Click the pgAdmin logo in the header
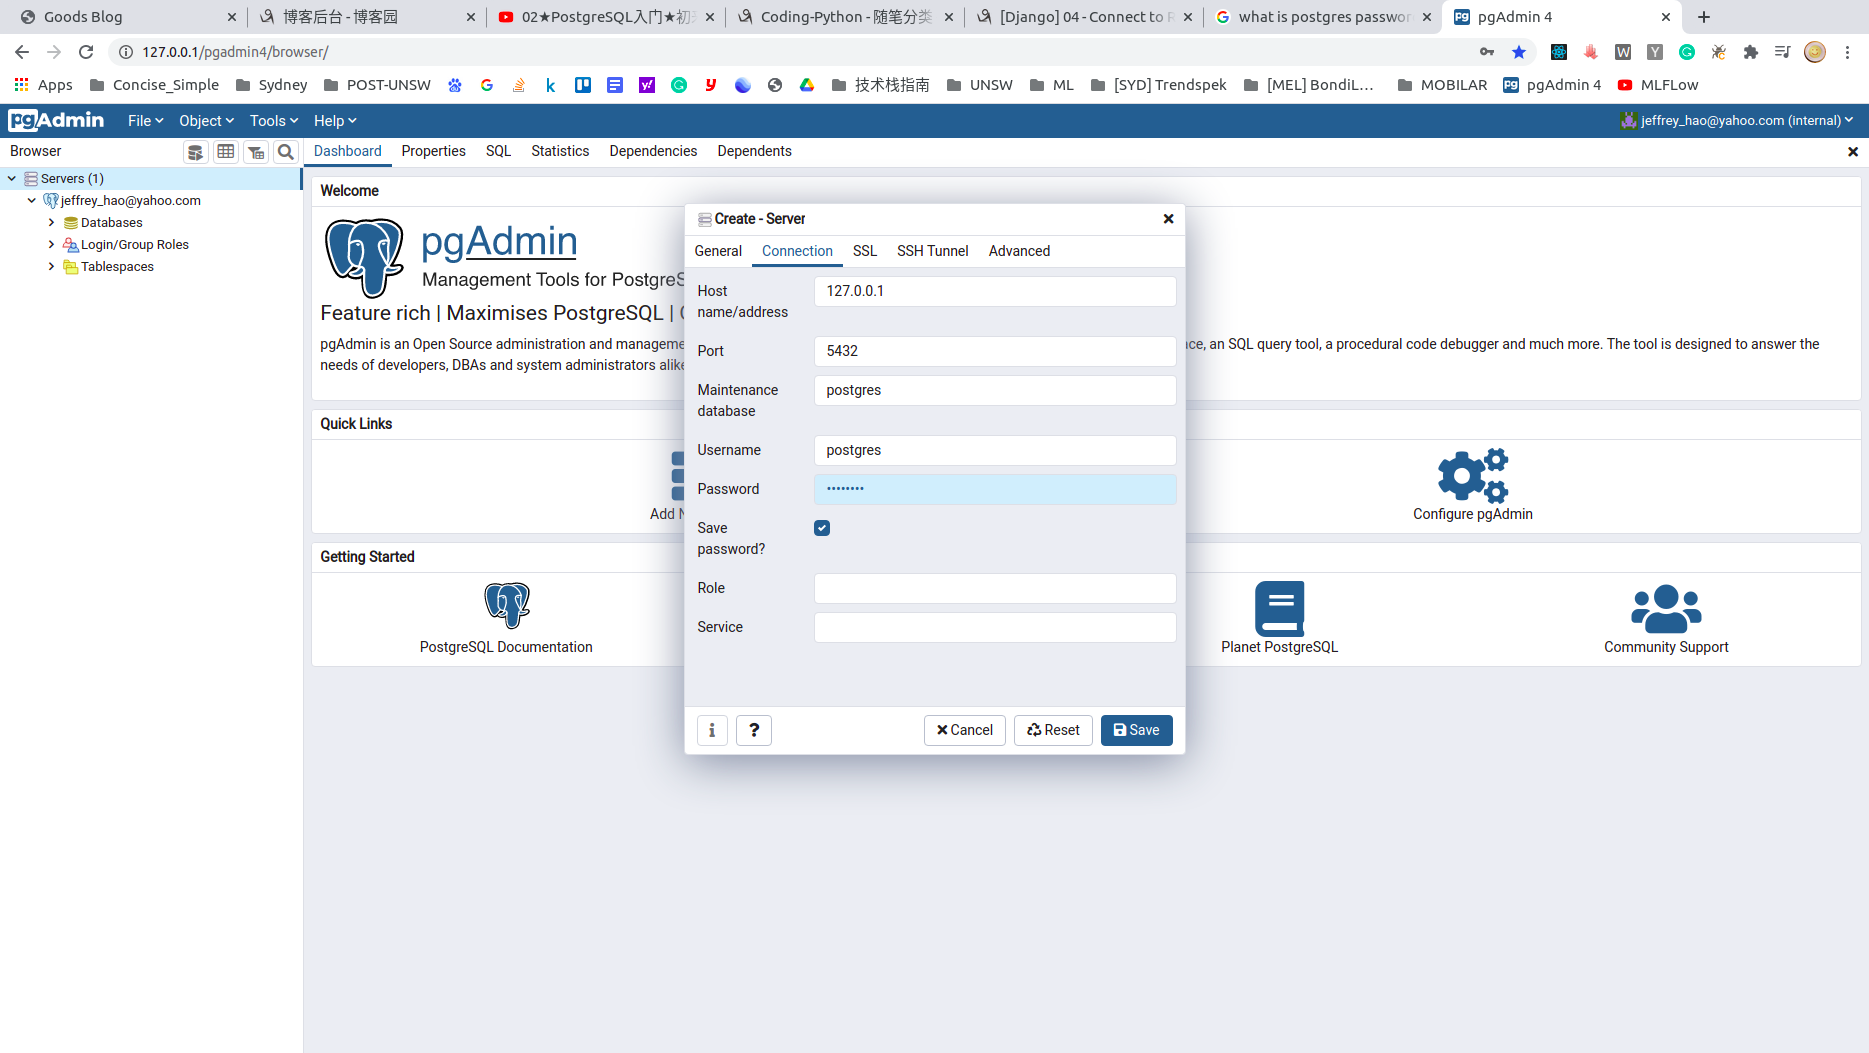The height and width of the screenshot is (1053, 1869). tap(56, 121)
